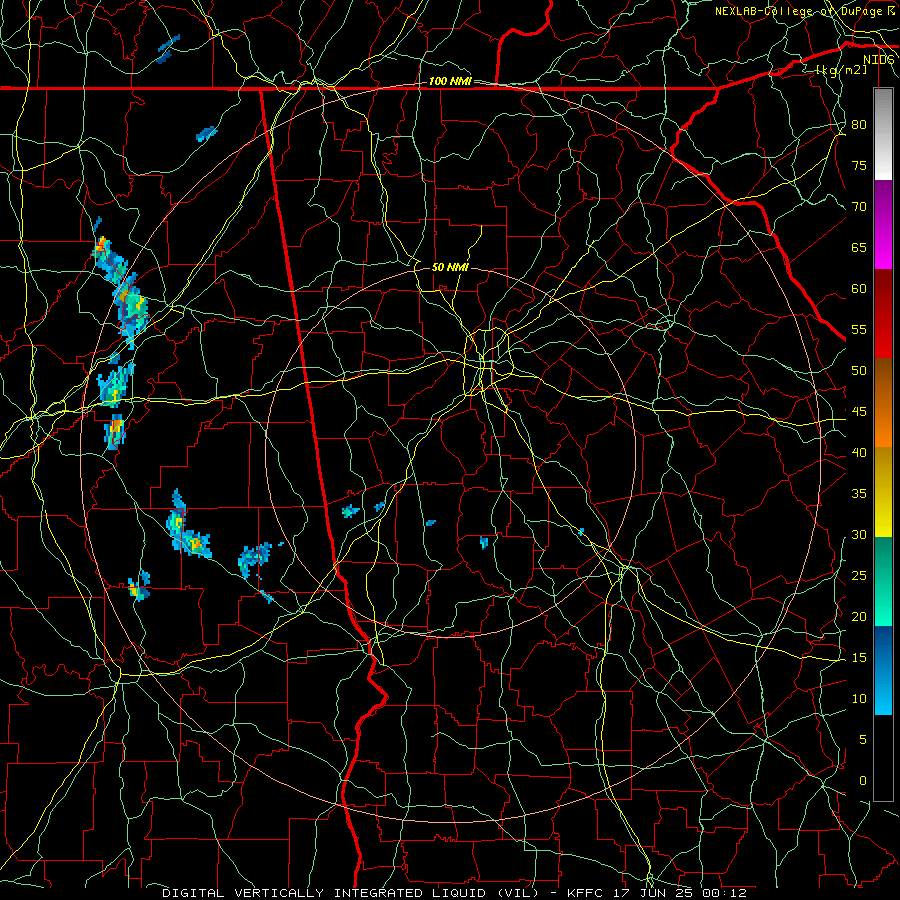Screen dimensions: 900x900
Task: Click the 15 value on the color scale
Action: (859, 658)
